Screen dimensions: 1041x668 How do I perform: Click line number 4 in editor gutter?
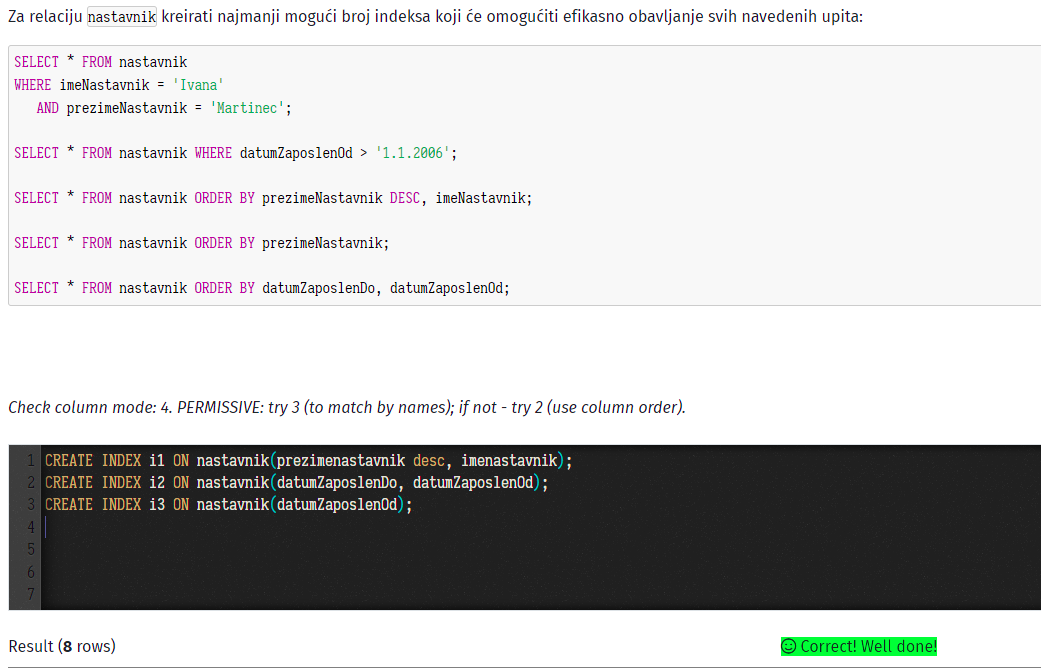(31, 527)
